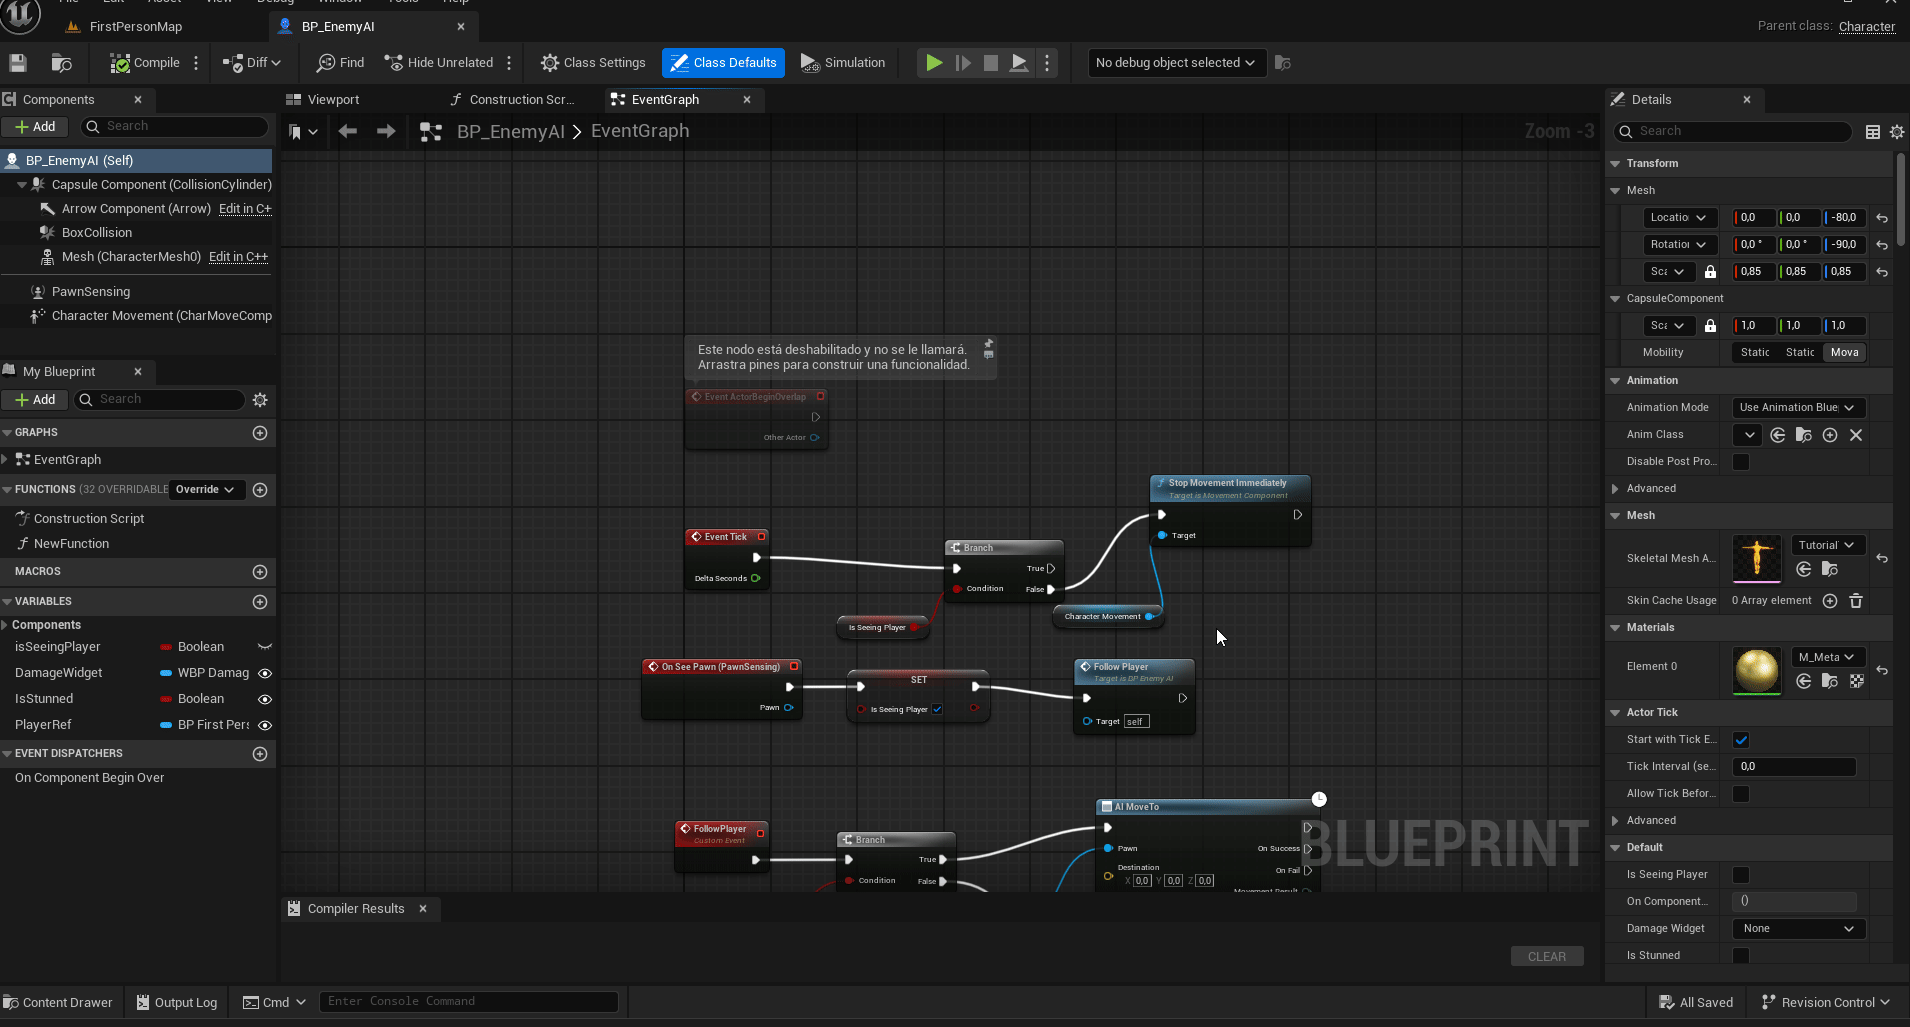Click the M_Meta material thumbnail
This screenshot has width=1910, height=1027.
(1756, 670)
